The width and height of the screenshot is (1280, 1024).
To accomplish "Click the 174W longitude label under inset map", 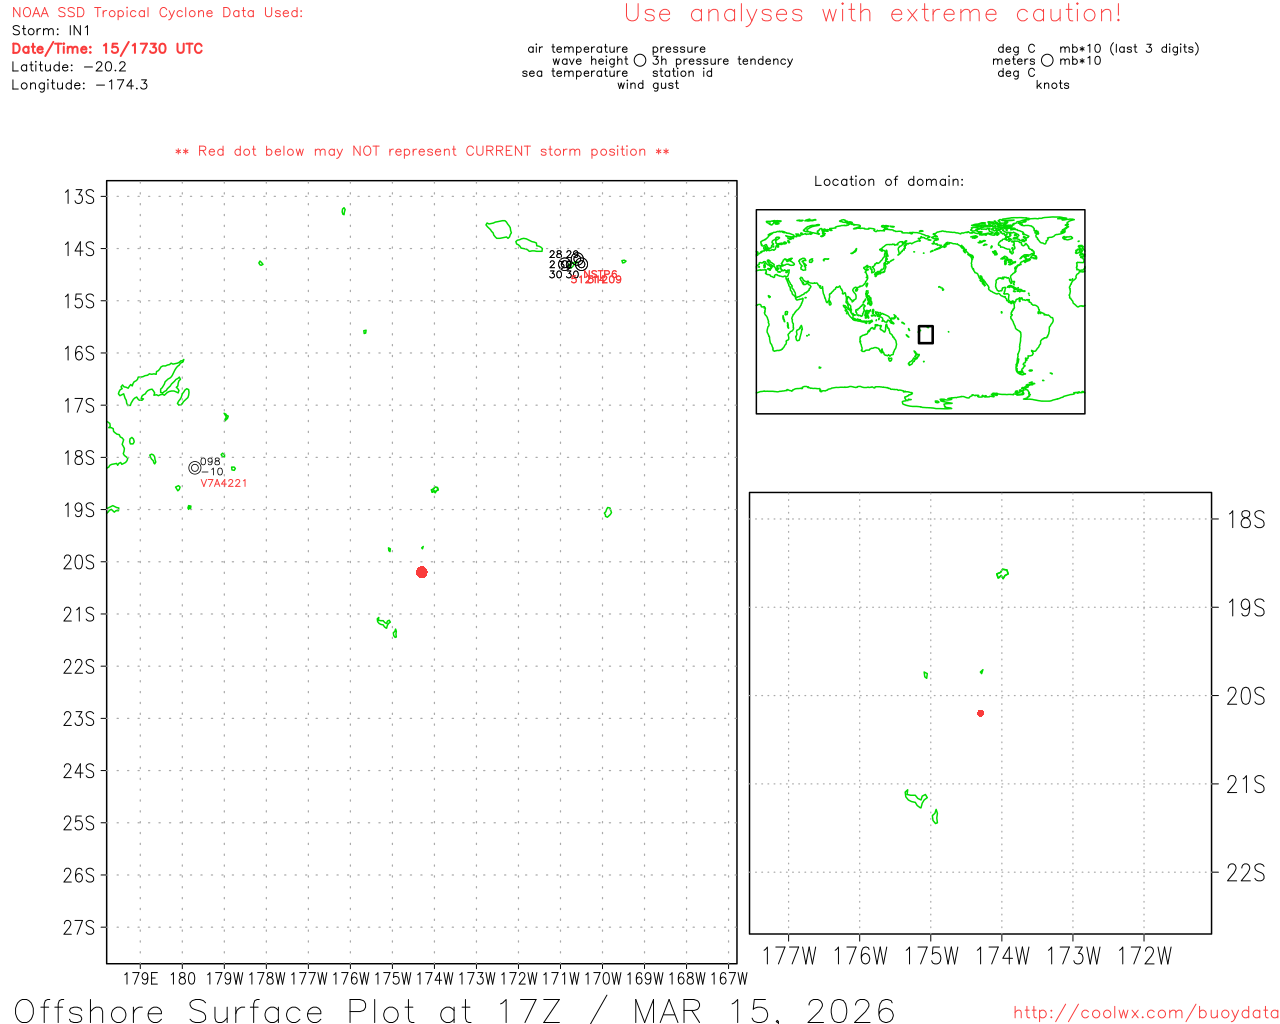I will (x=1001, y=956).
